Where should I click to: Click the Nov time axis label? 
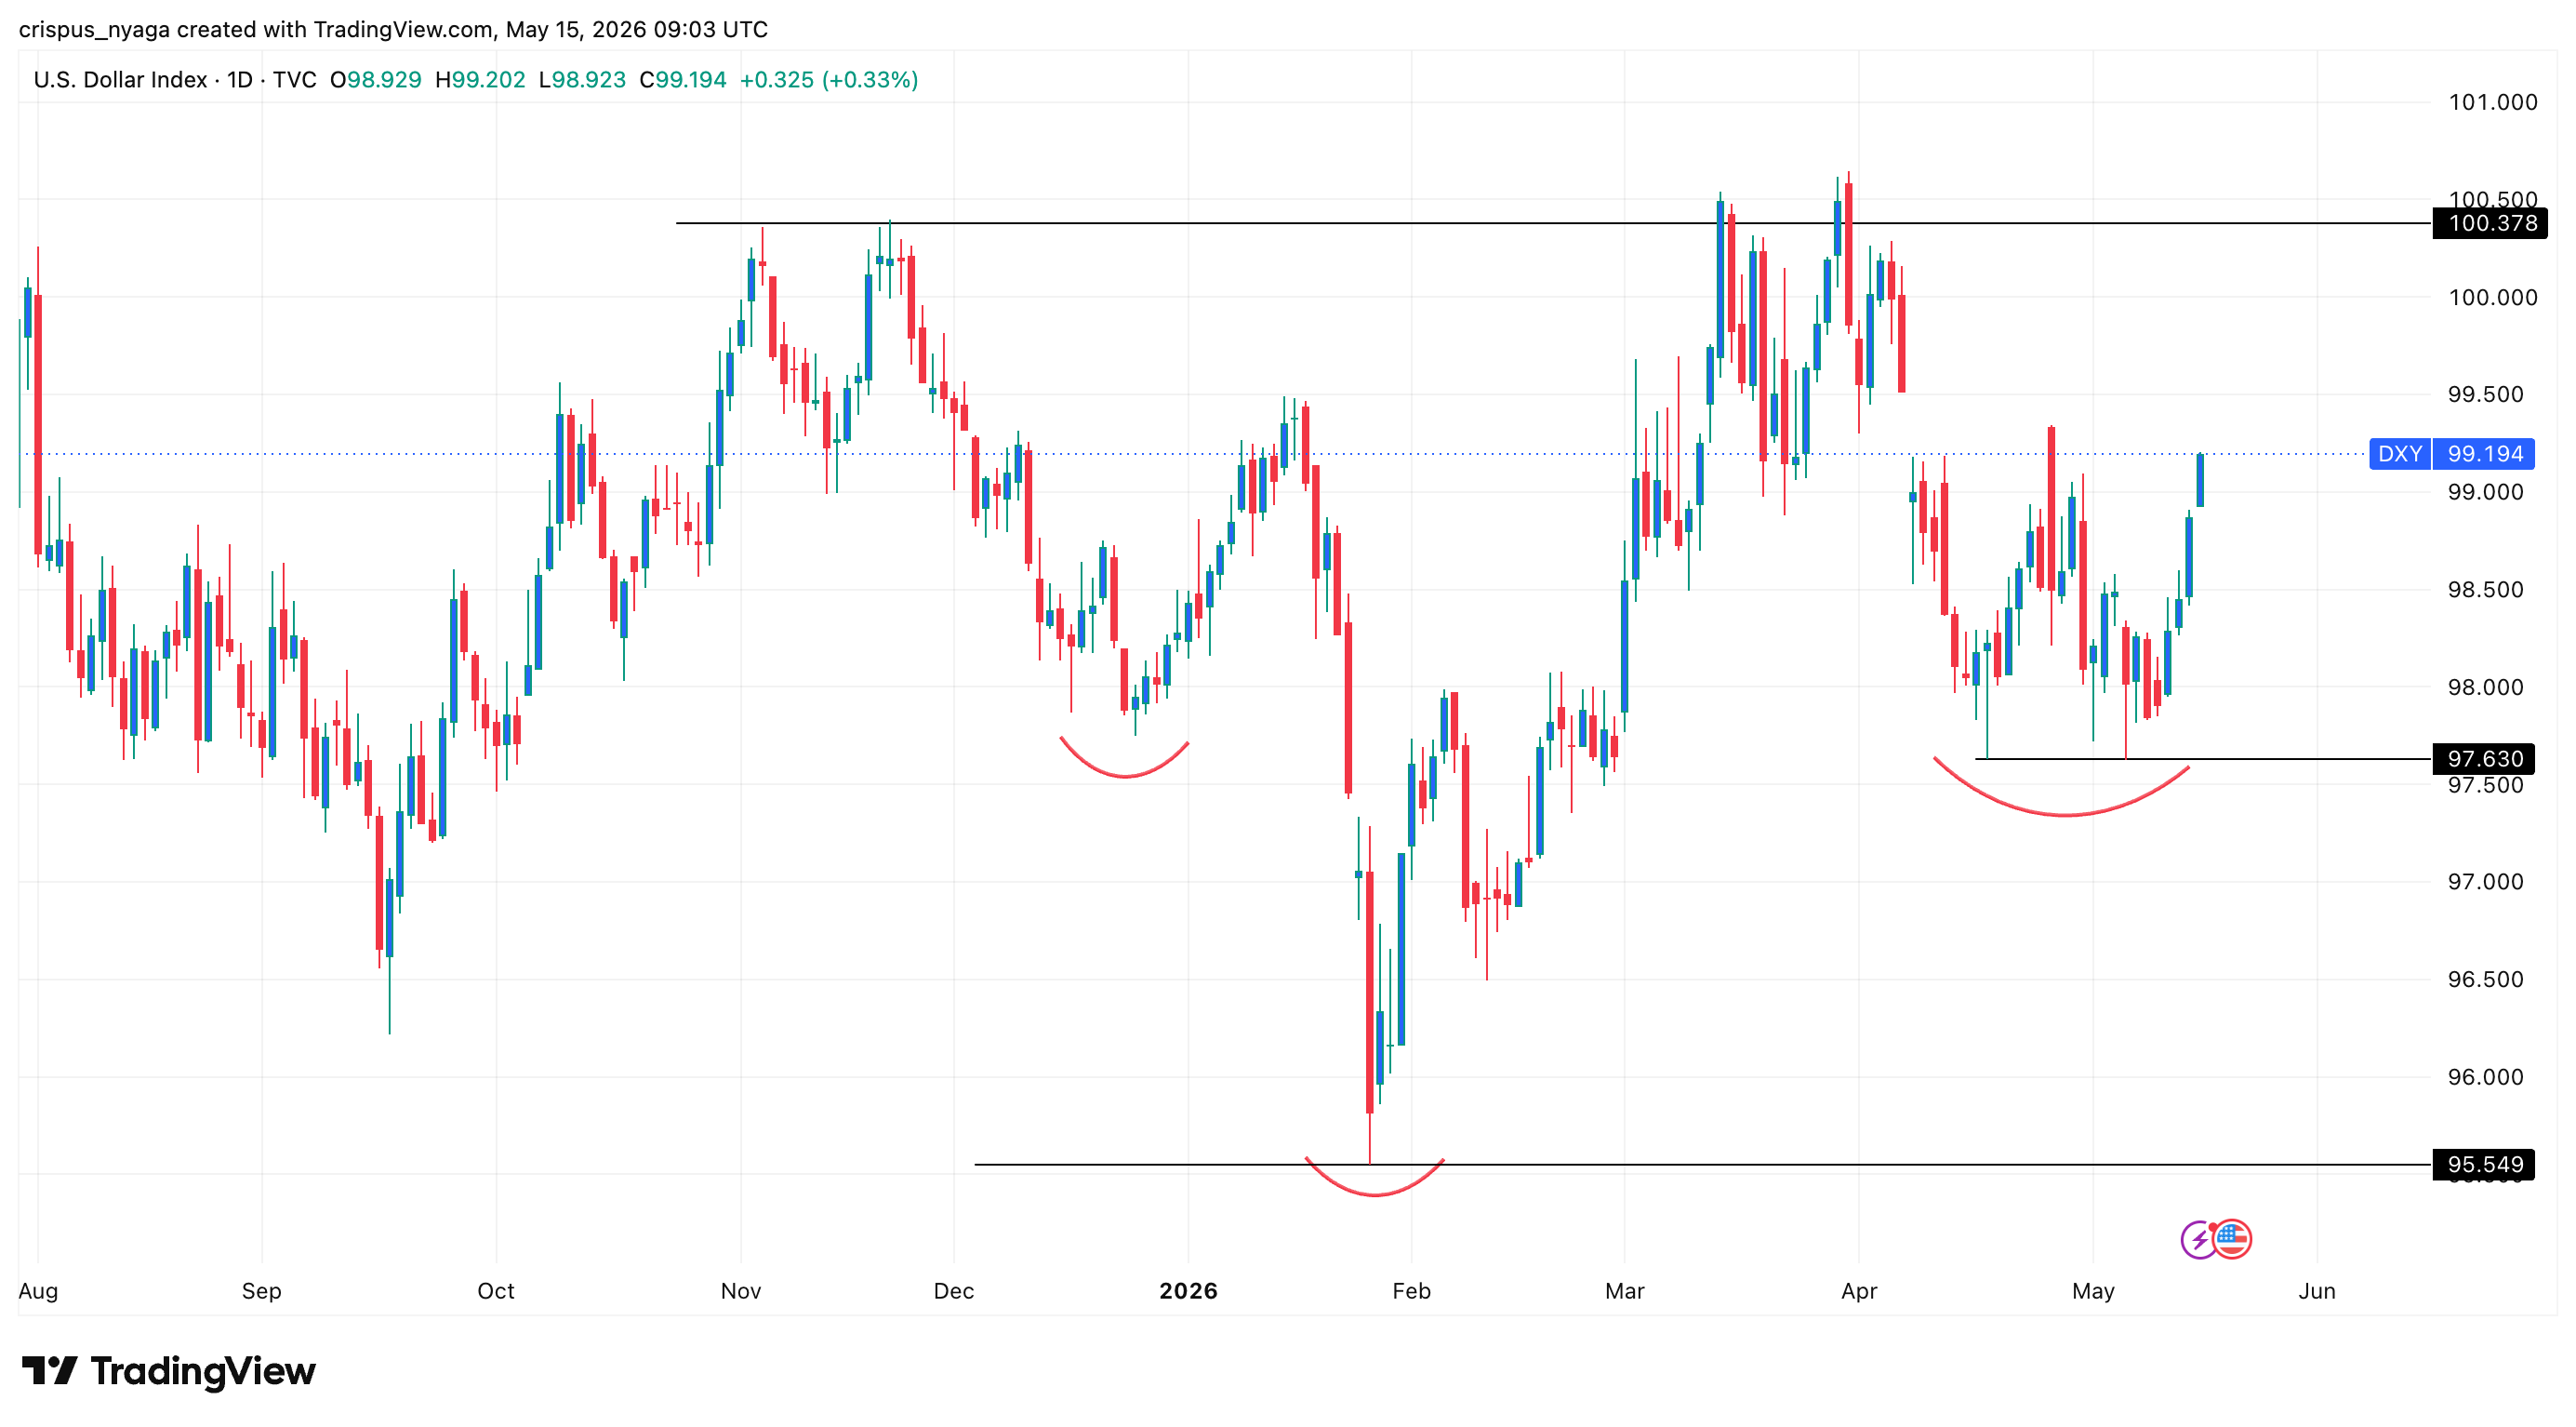coord(741,1291)
